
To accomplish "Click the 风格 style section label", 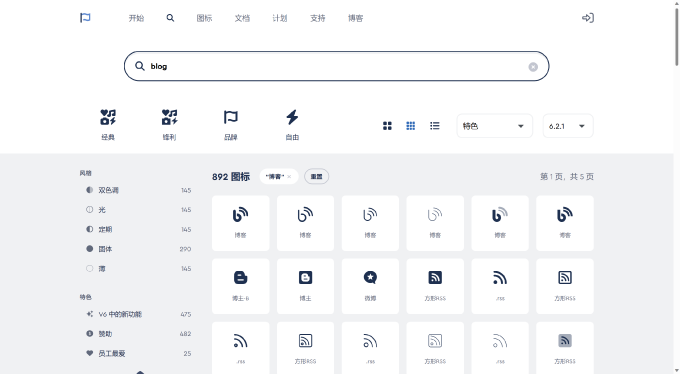I will point(85,173).
